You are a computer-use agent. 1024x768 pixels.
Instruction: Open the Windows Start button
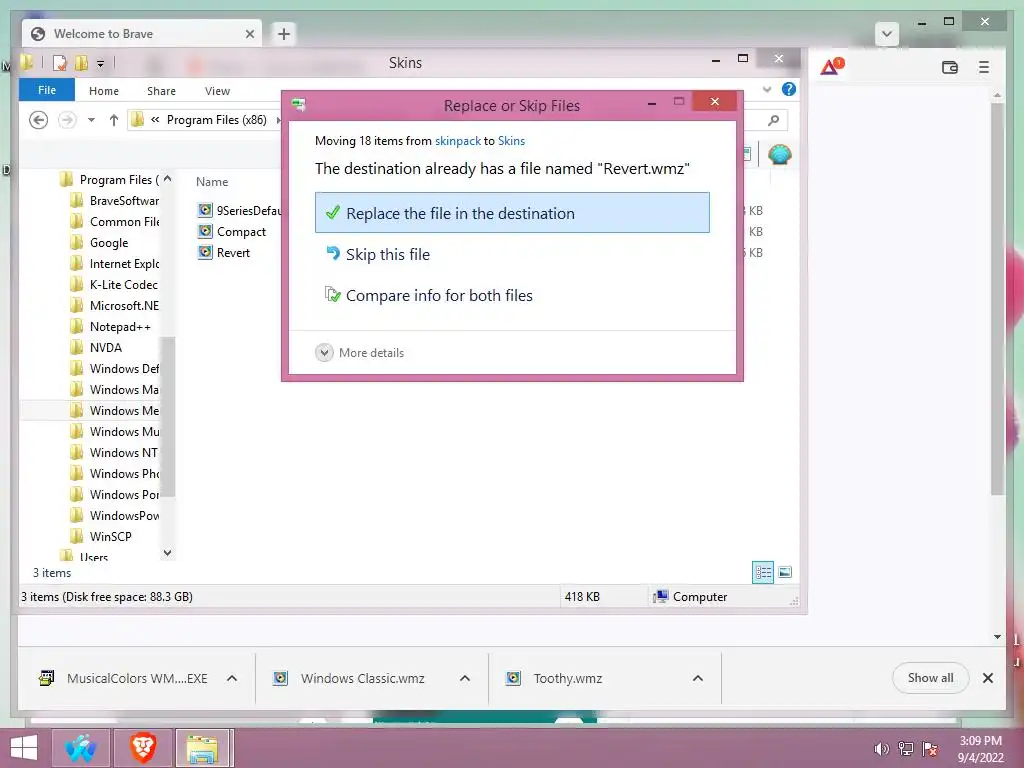pos(24,748)
